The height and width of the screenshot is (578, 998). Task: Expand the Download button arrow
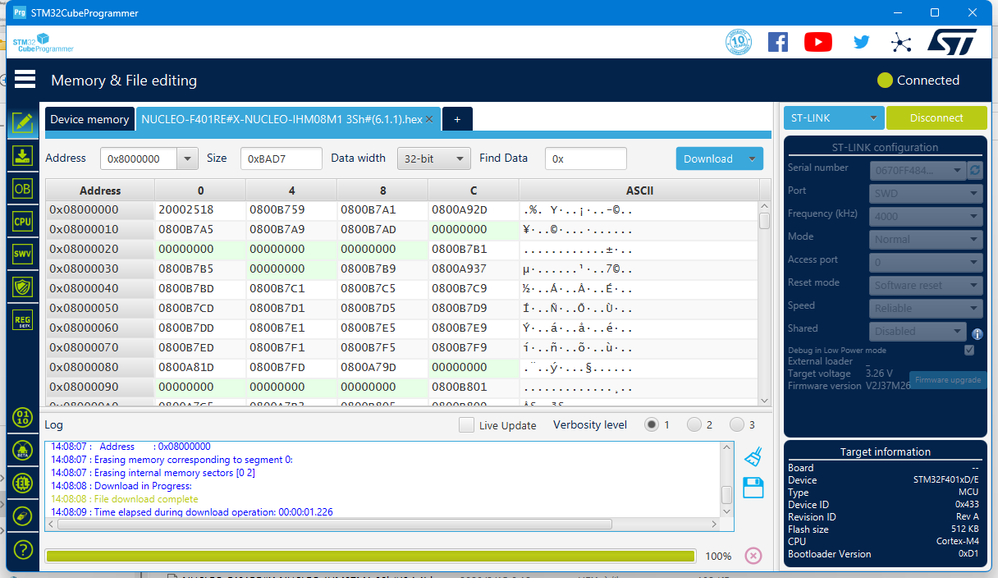(x=752, y=159)
